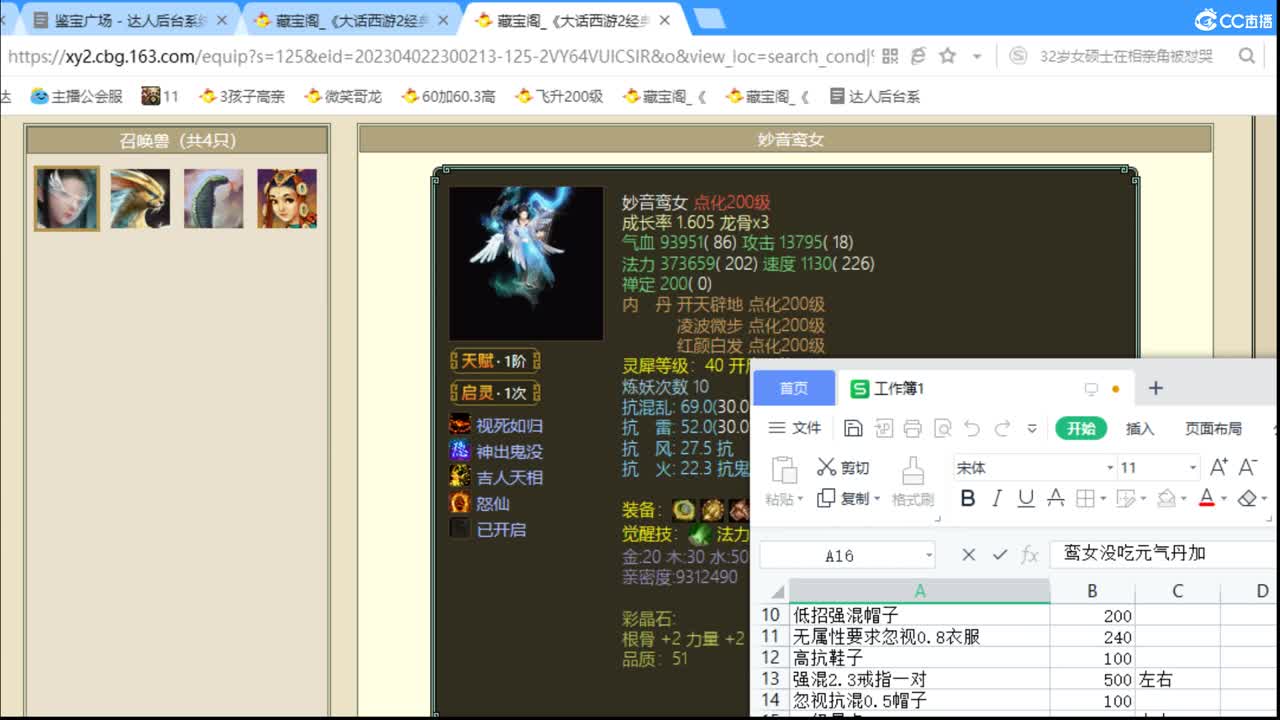Image resolution: width=1280 pixels, height=720 pixels.
Task: Cancel formula entry with X icon
Action: pyautogui.click(x=968, y=555)
